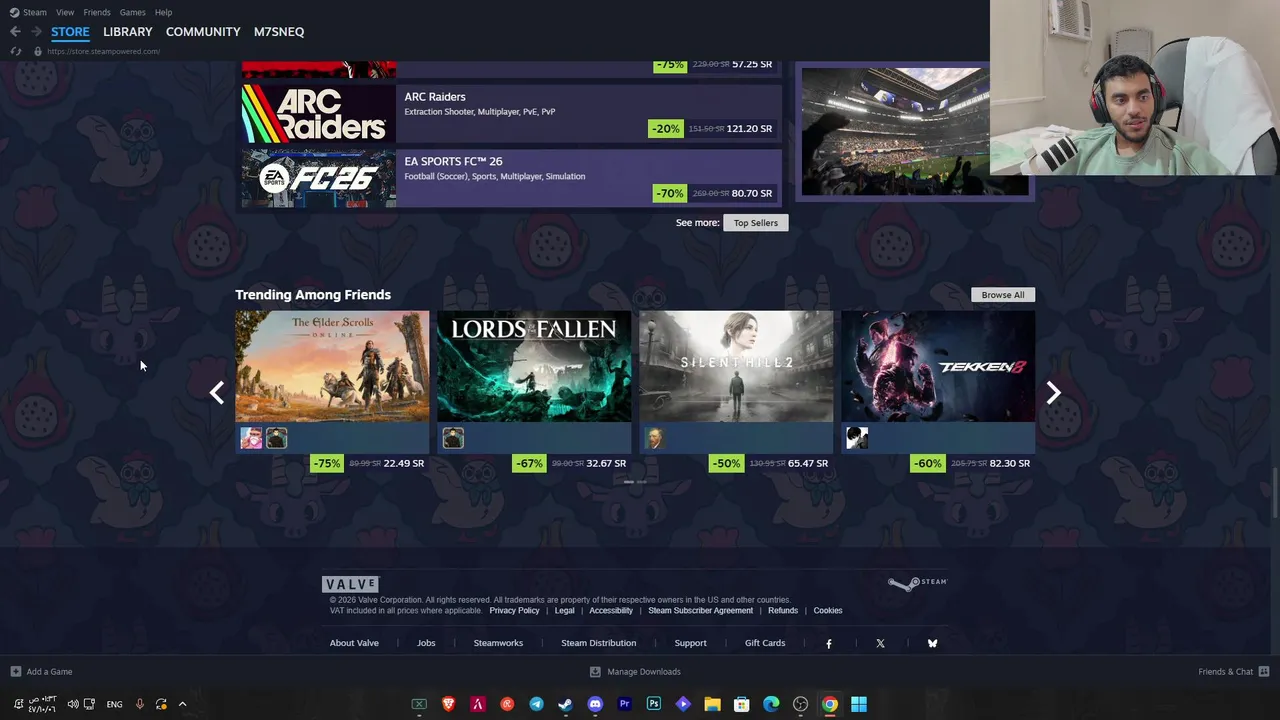The height and width of the screenshot is (720, 1280).
Task: Open the Support footer link
Action: [690, 643]
